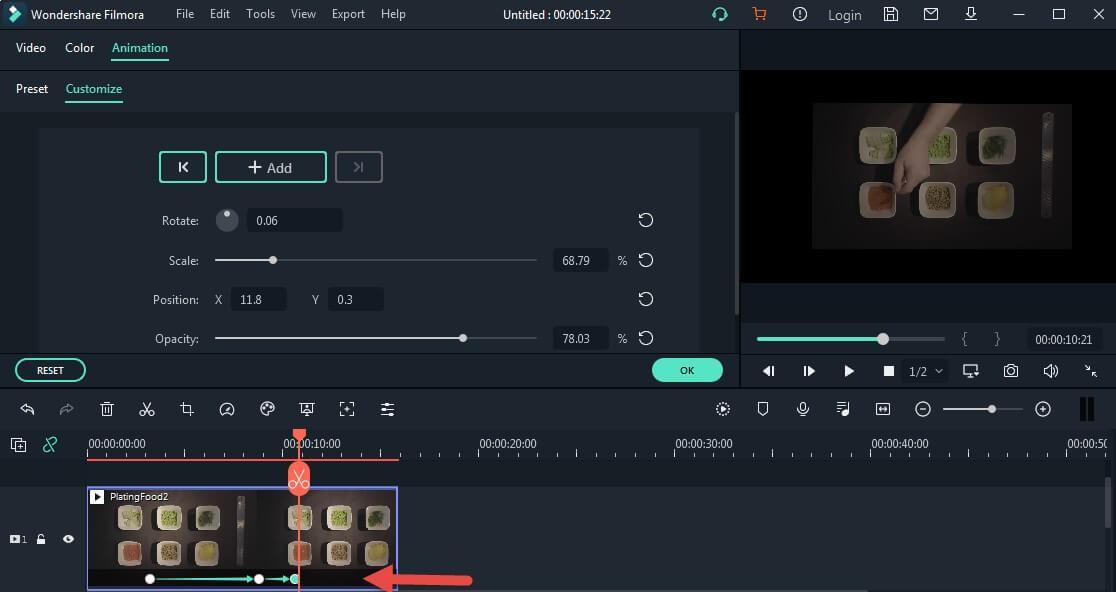Toggle visibility of video track 1
Image resolution: width=1116 pixels, height=592 pixels.
click(x=68, y=539)
